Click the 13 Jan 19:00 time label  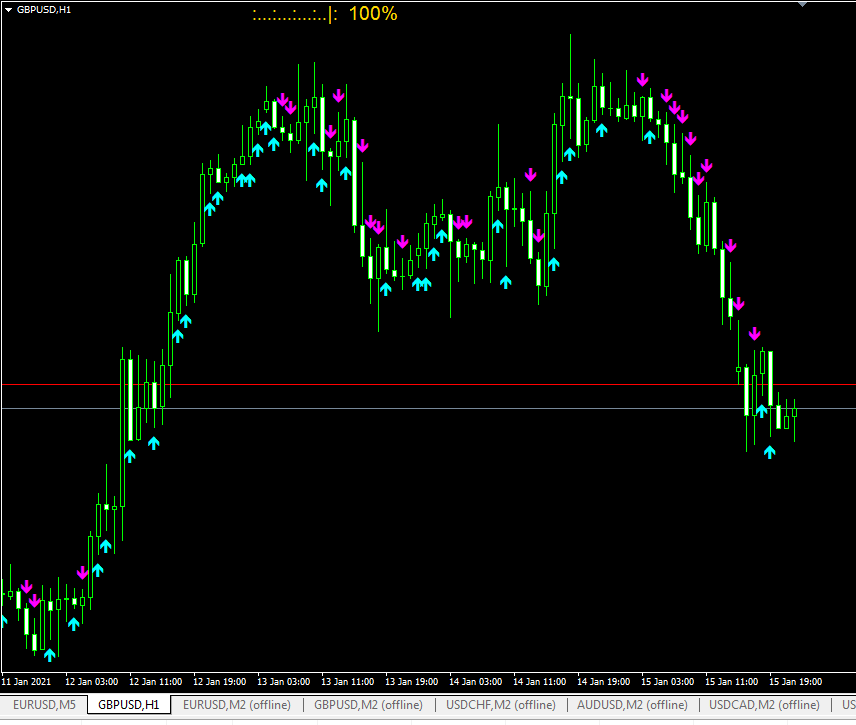pyautogui.click(x=412, y=682)
